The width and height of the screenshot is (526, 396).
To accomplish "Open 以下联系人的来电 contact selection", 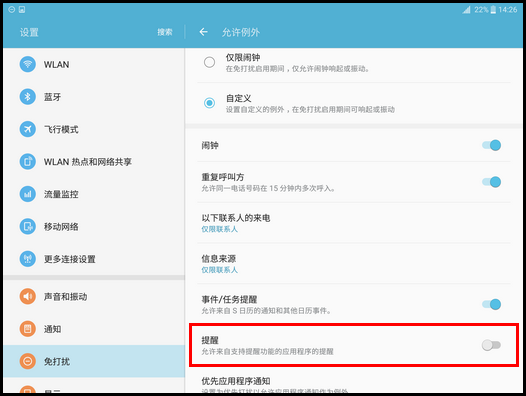I will (x=354, y=223).
